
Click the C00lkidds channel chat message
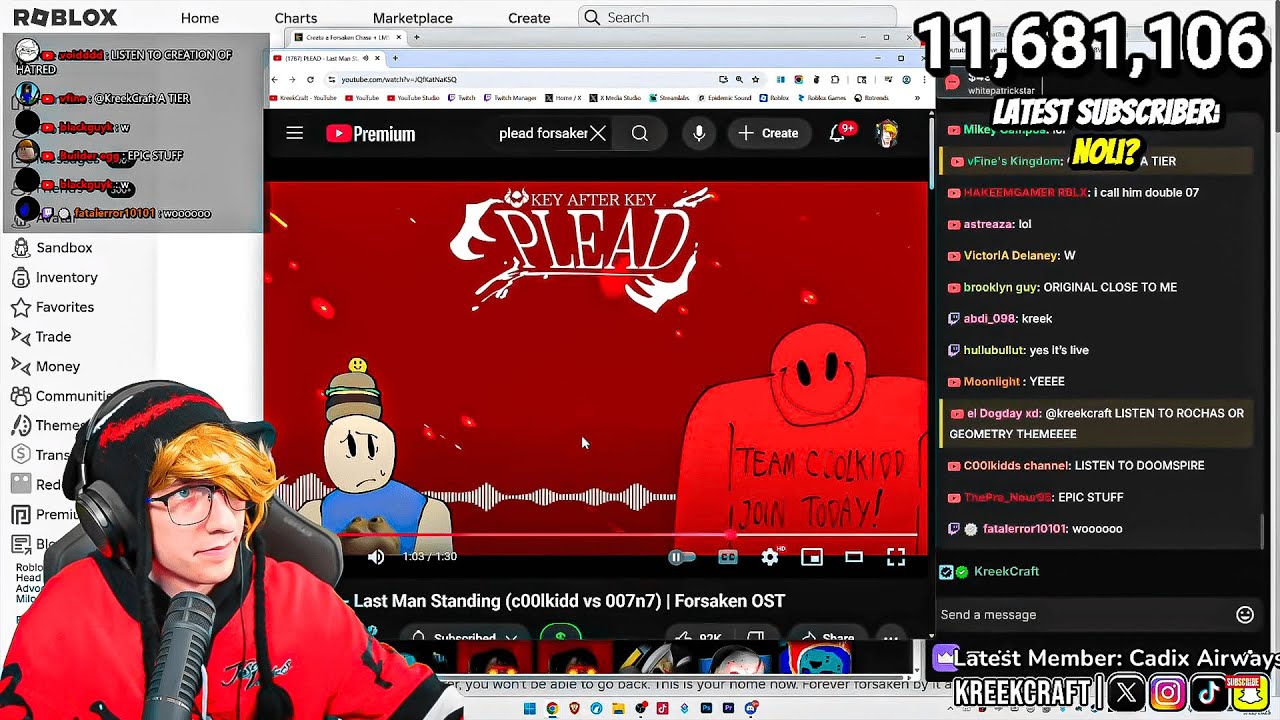click(1076, 466)
